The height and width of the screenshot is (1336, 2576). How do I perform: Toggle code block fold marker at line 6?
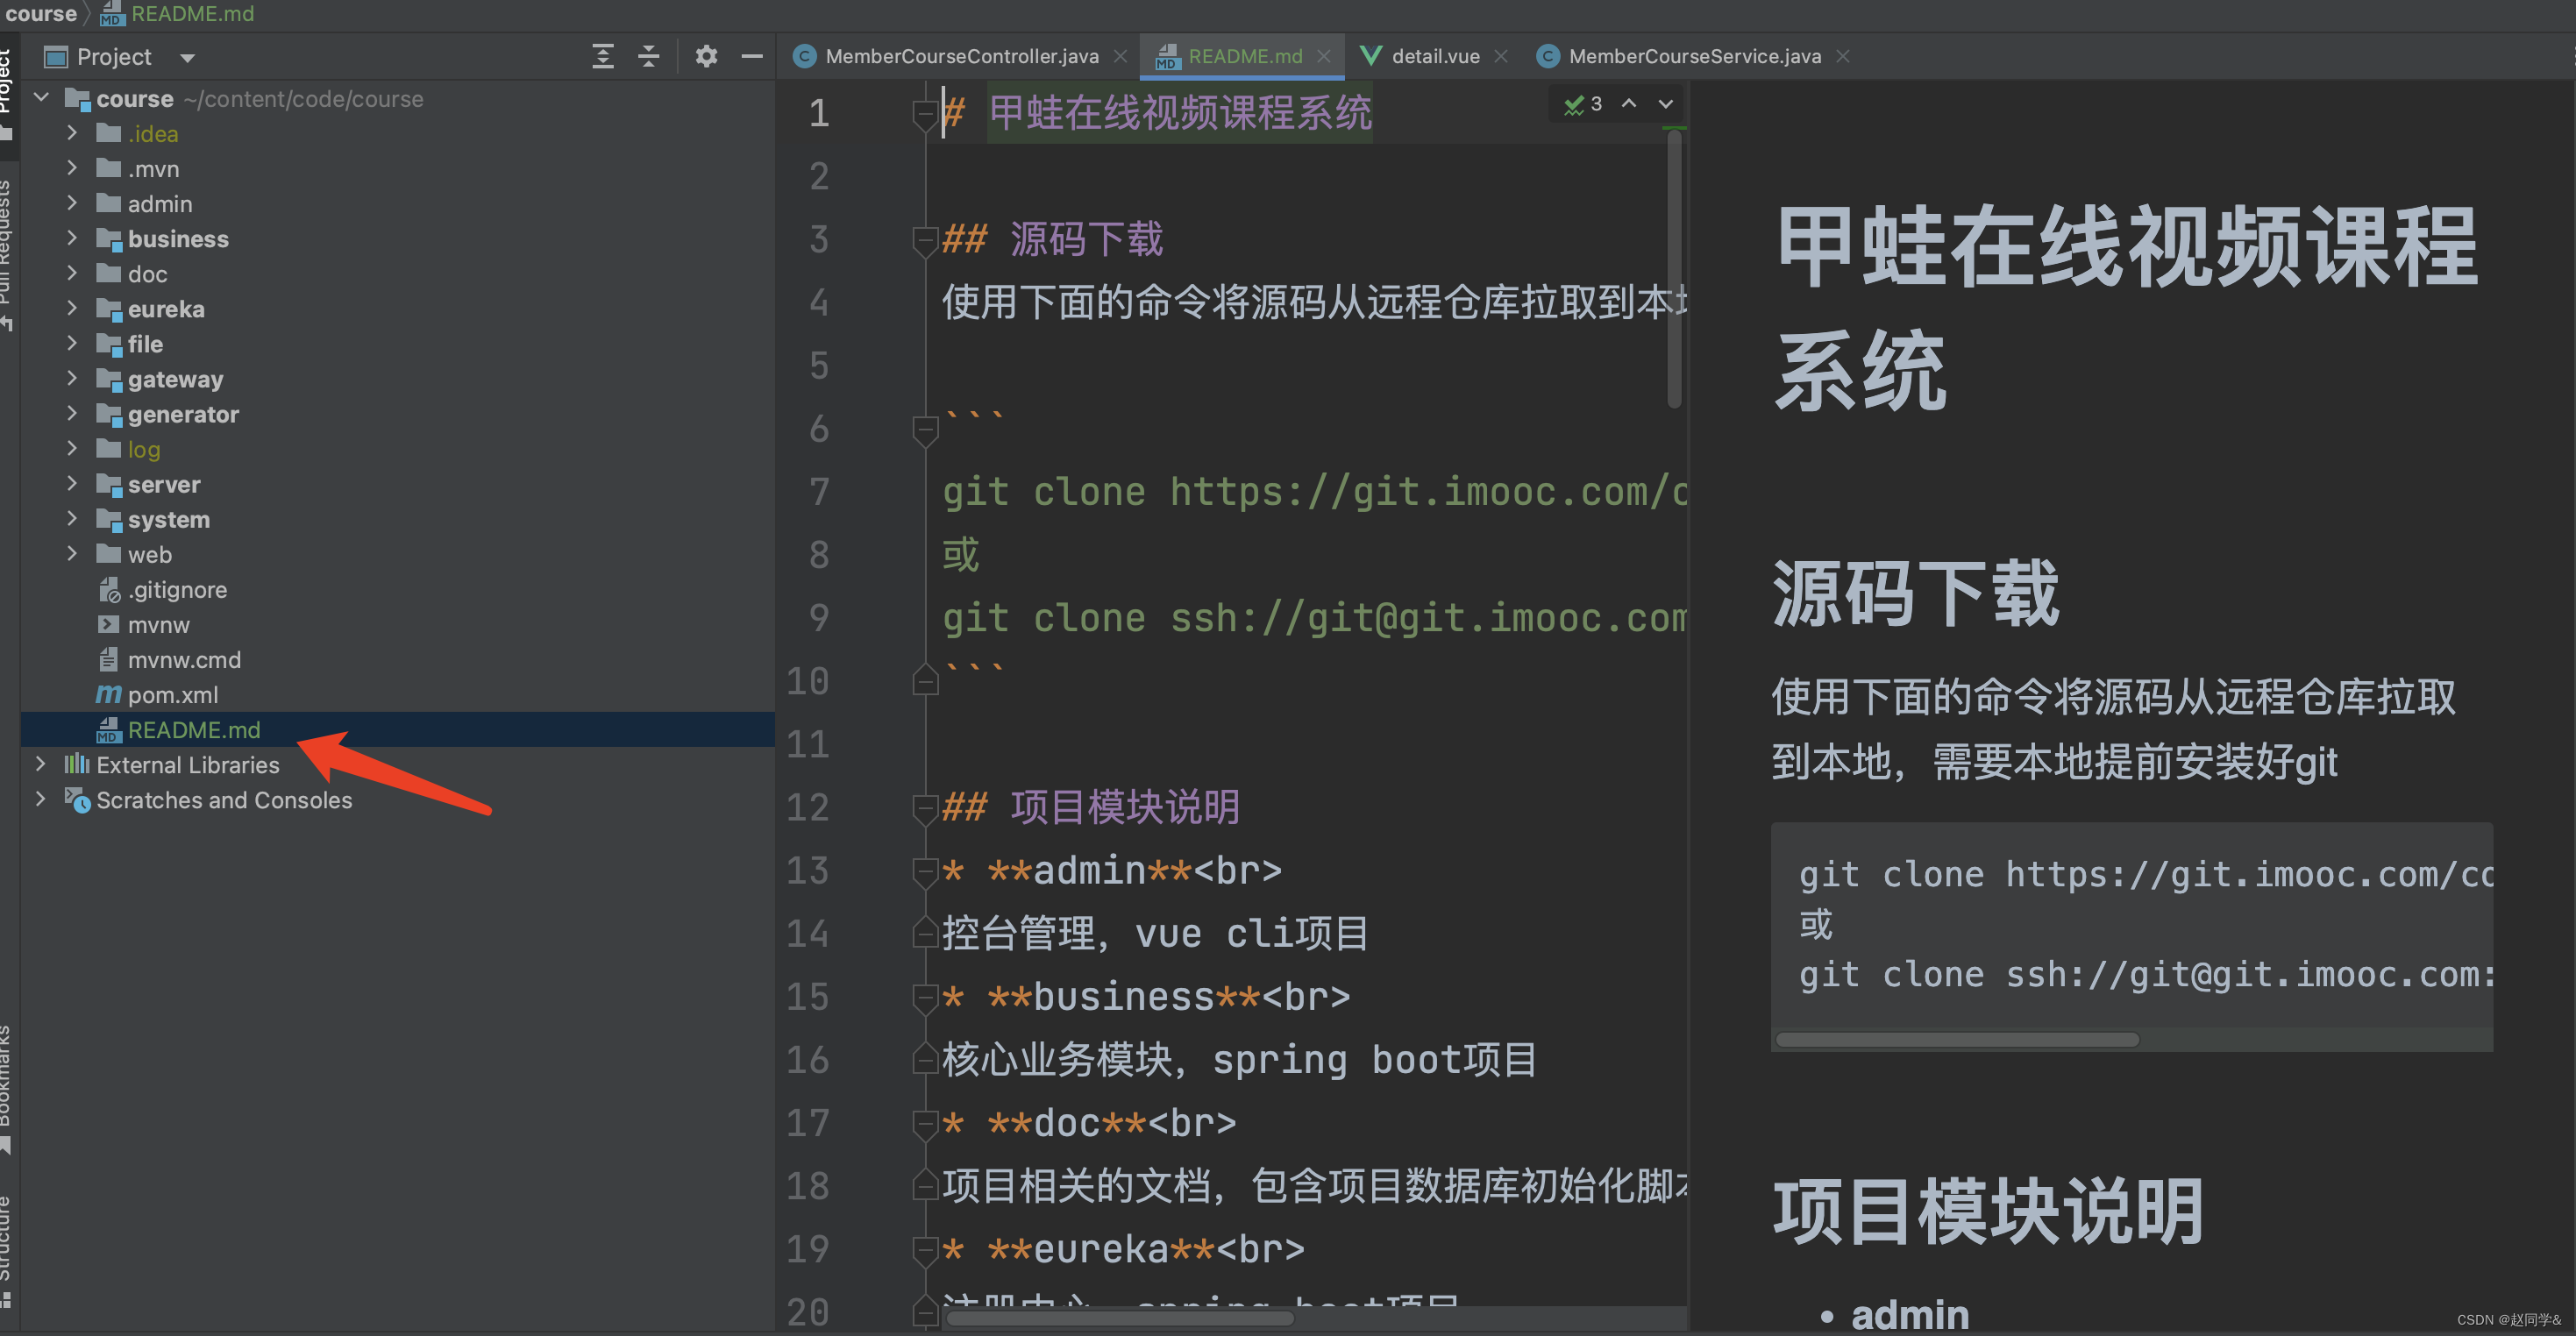(x=924, y=430)
